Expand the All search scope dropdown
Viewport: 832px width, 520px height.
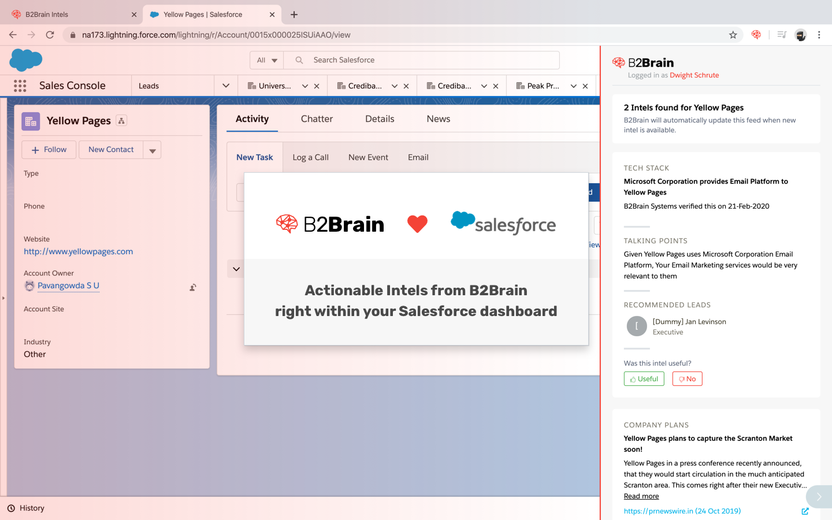point(267,60)
